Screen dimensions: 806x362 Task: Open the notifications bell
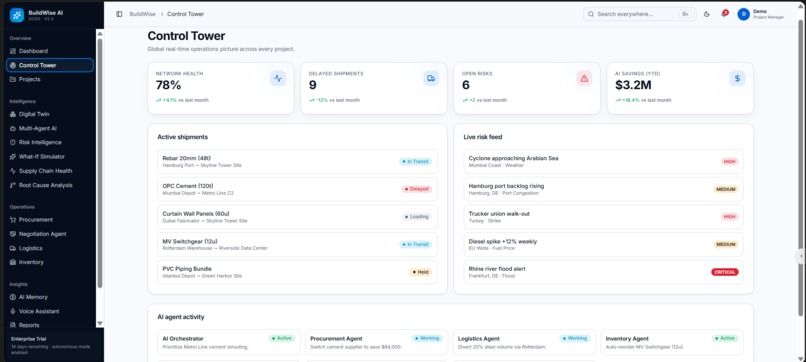724,14
